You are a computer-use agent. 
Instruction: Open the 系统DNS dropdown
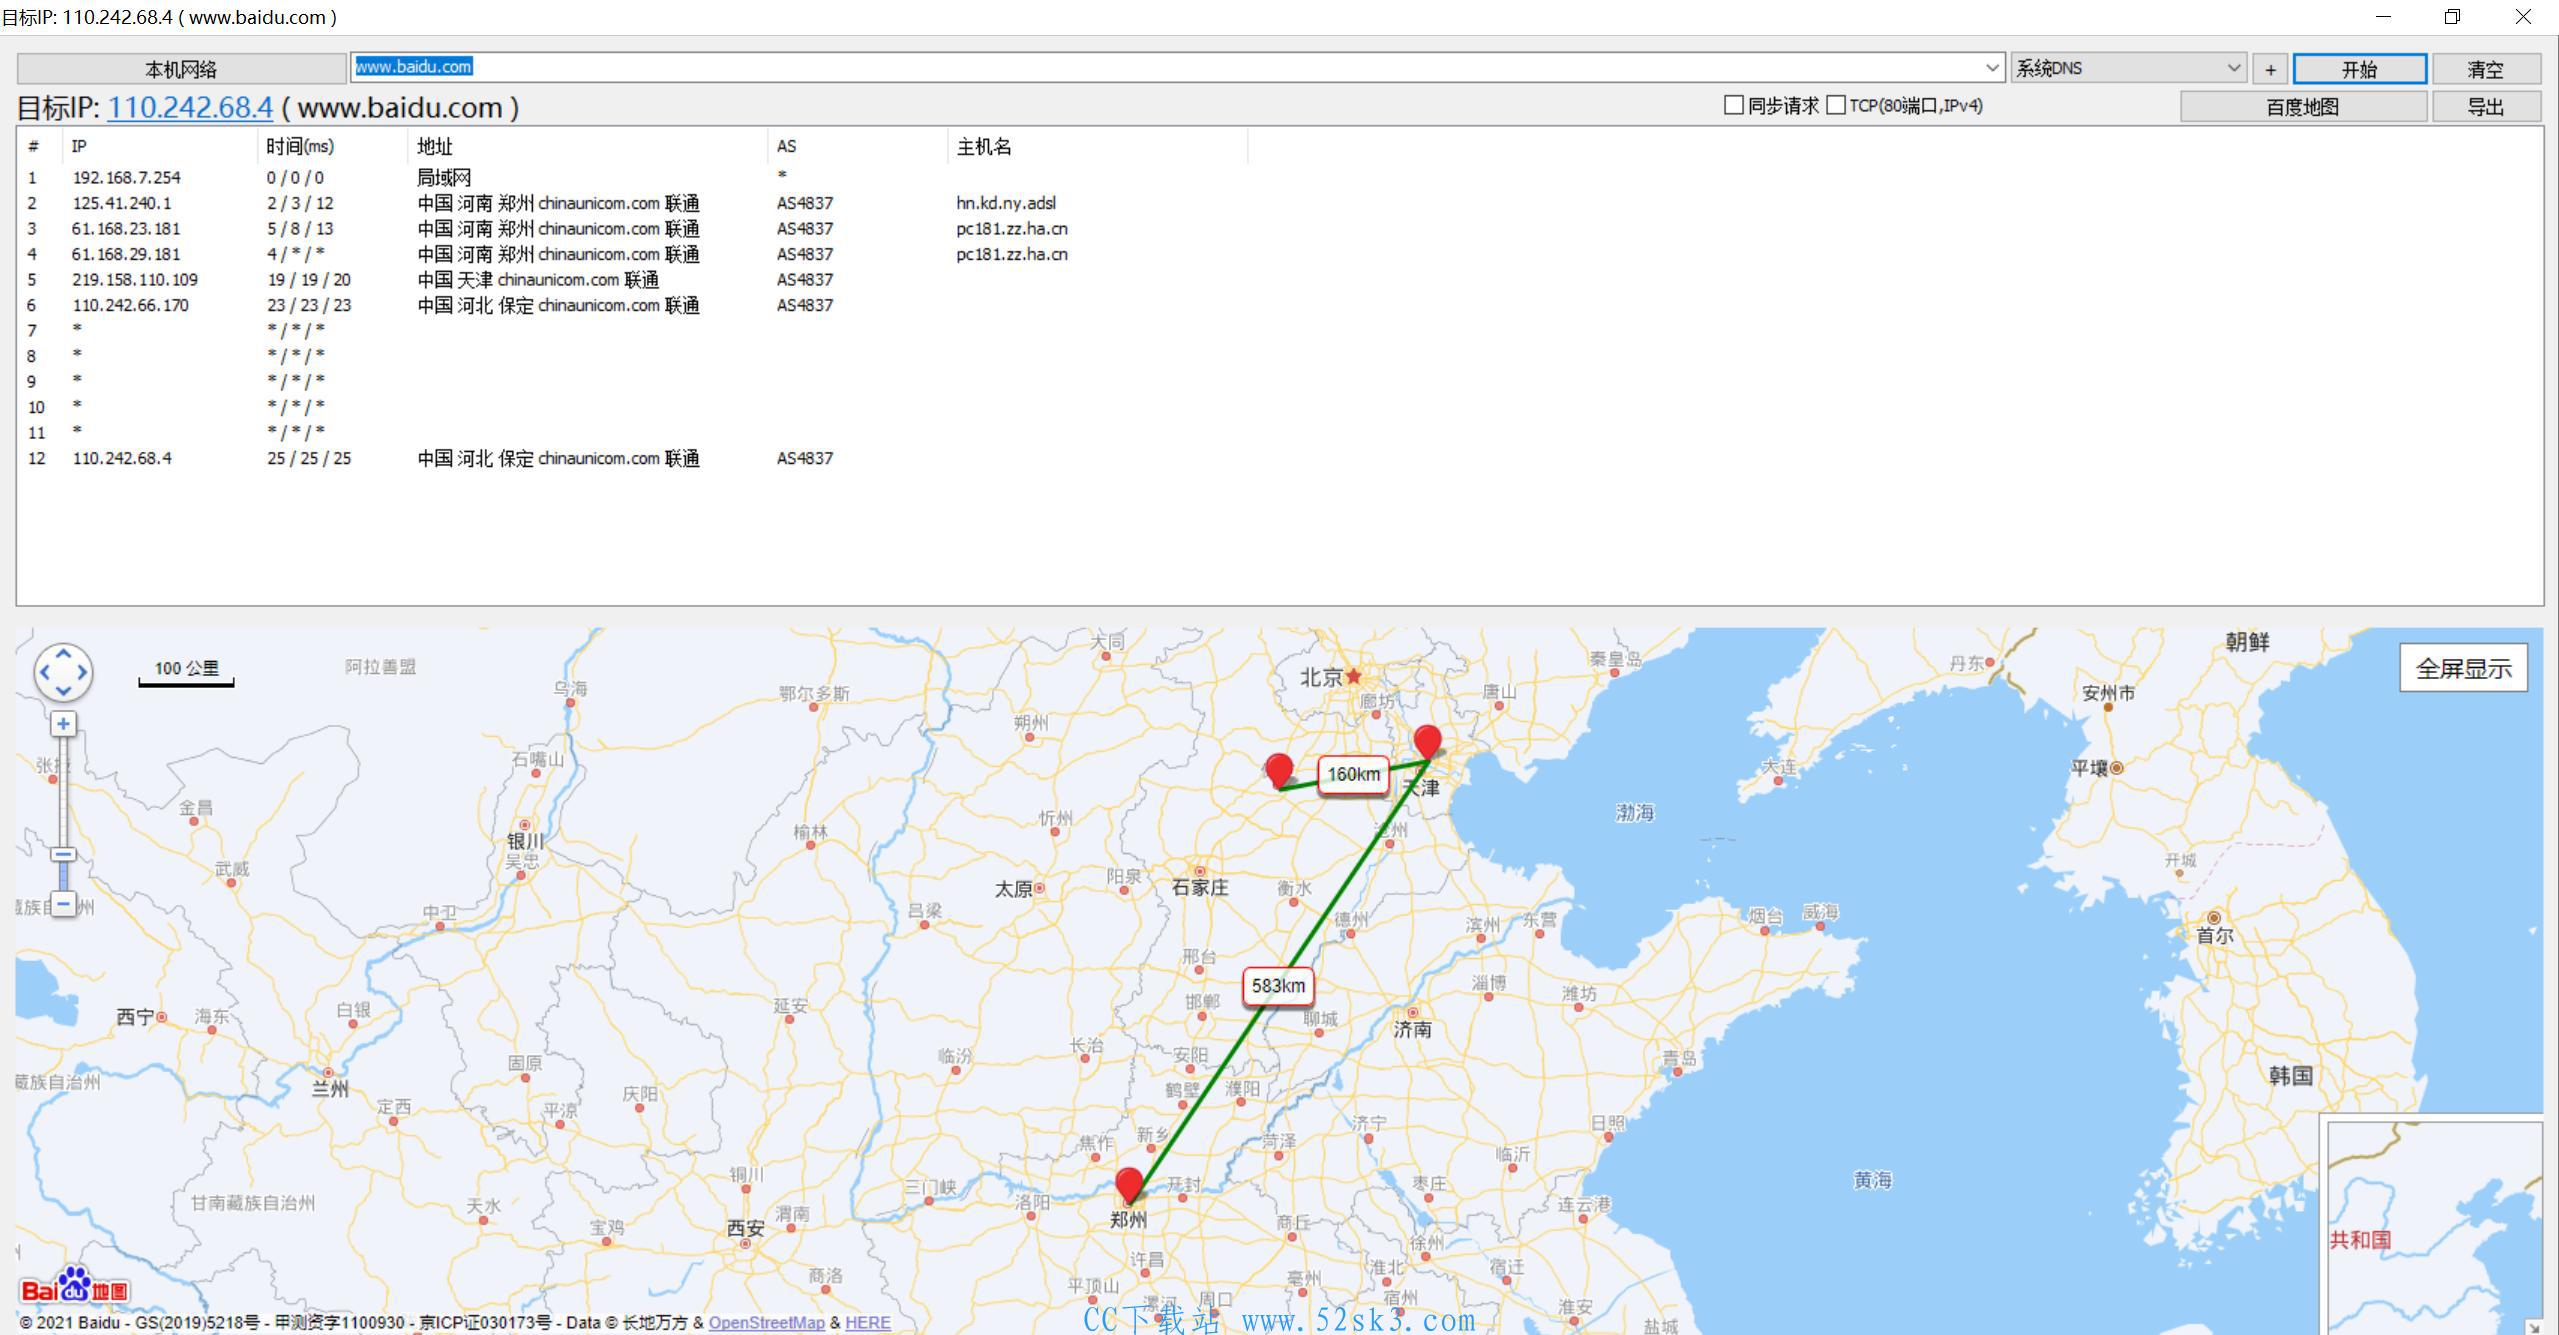(2129, 68)
